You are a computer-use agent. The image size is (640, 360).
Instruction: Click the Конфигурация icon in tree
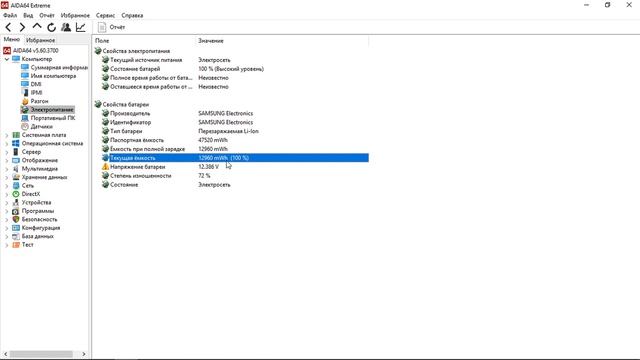(x=16, y=228)
